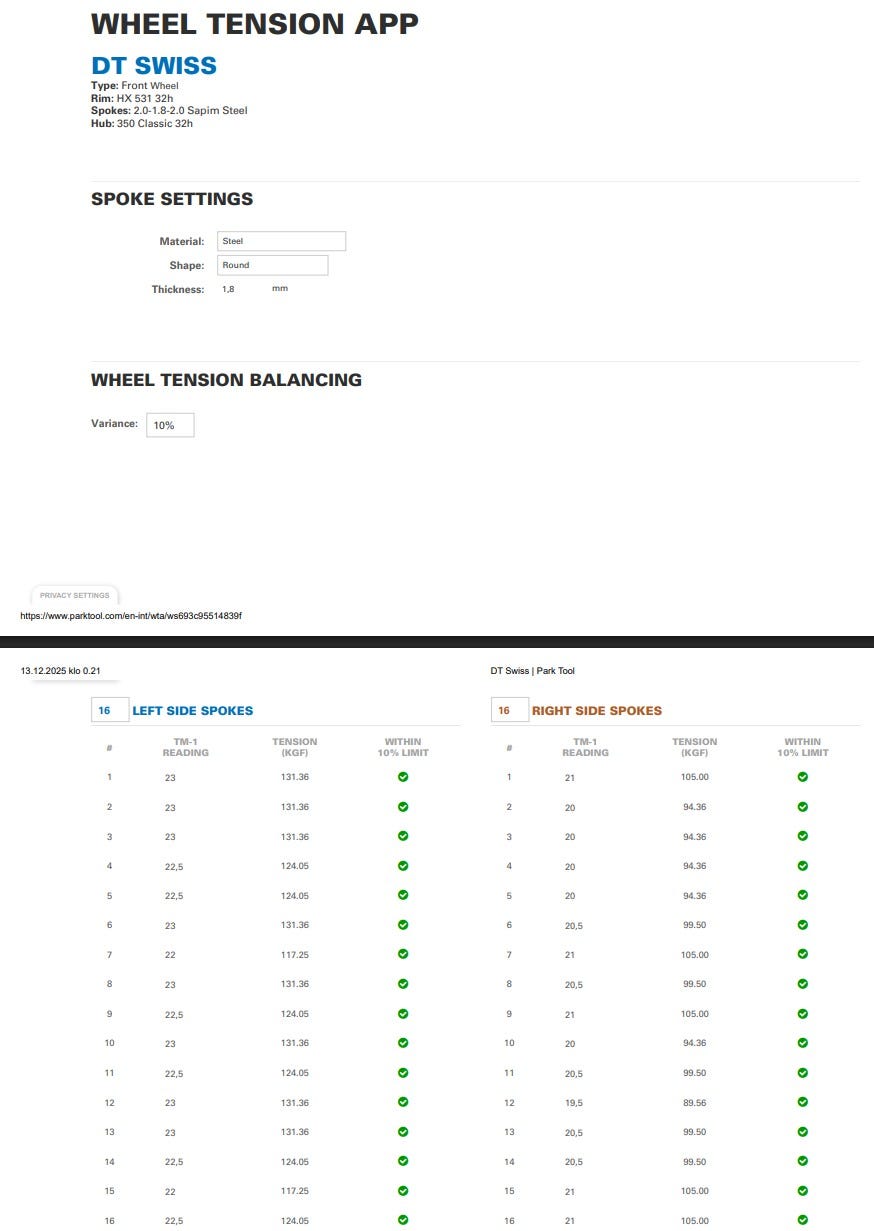Click the date text 13.12.2025 klo 0.21
The width and height of the screenshot is (874, 1231).
pos(61,671)
